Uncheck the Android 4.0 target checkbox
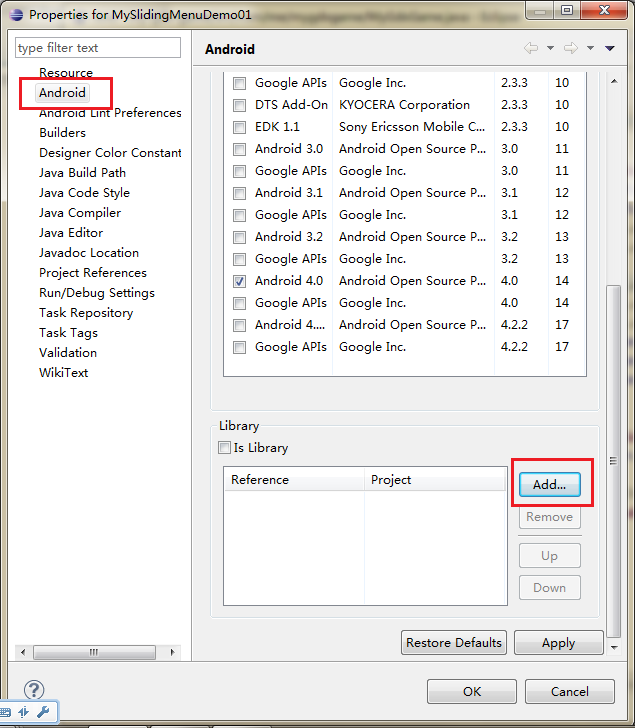 click(240, 281)
